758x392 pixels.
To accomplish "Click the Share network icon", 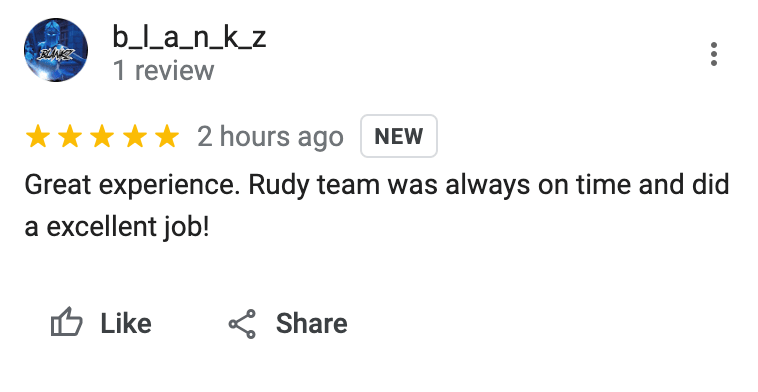I will point(242,324).
